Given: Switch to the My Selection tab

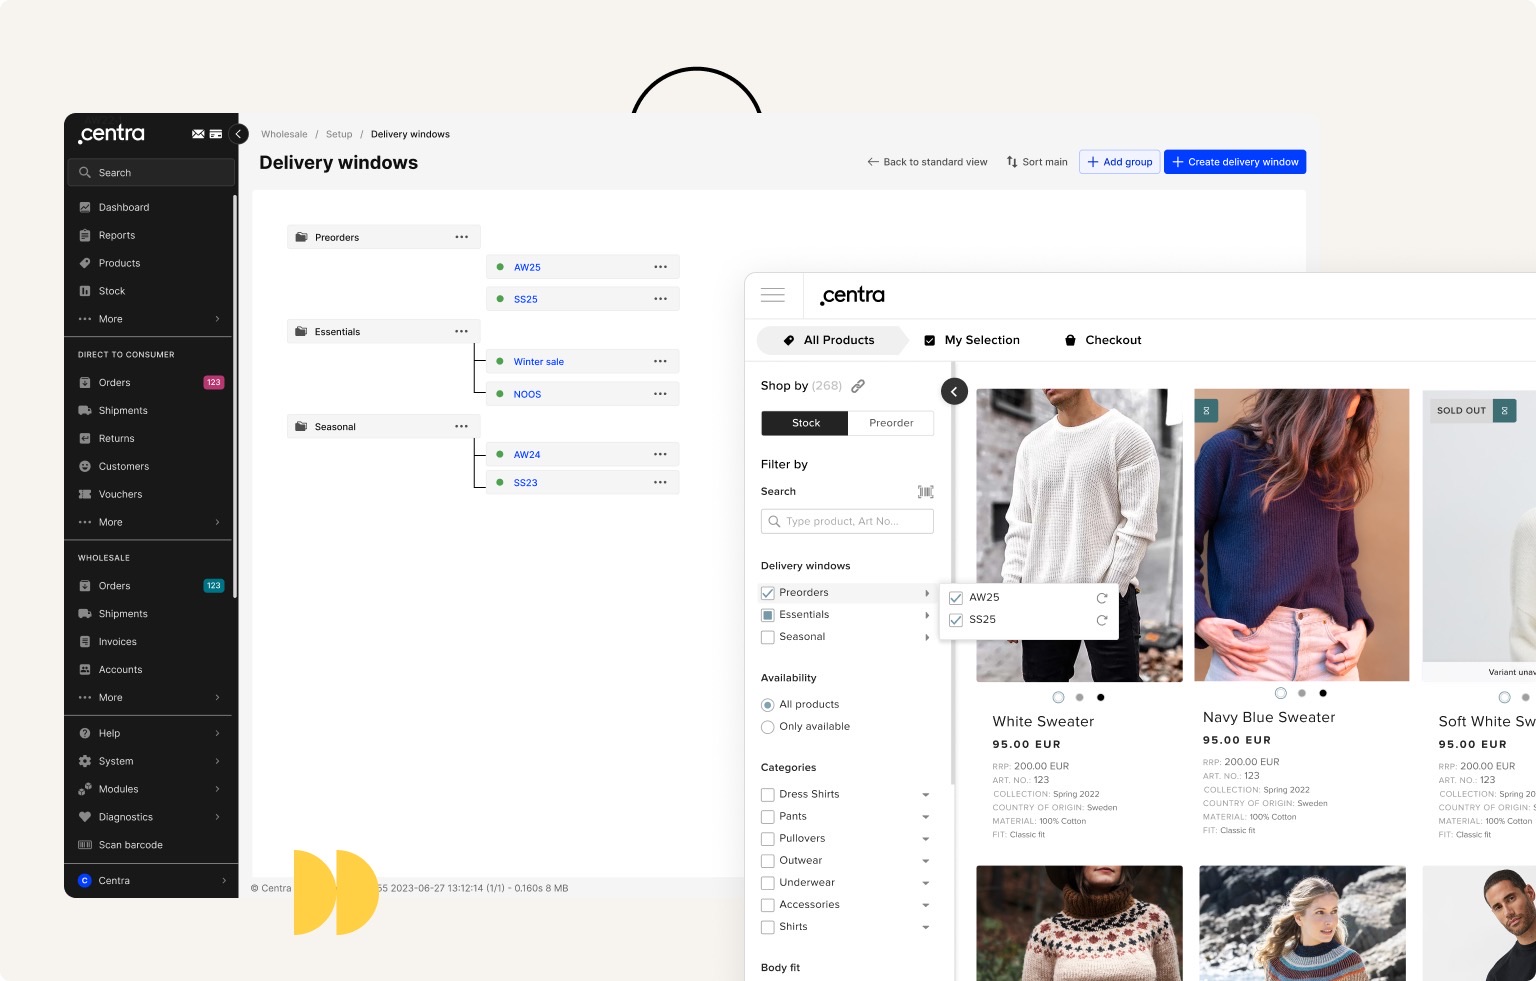Looking at the screenshot, I should click(971, 340).
